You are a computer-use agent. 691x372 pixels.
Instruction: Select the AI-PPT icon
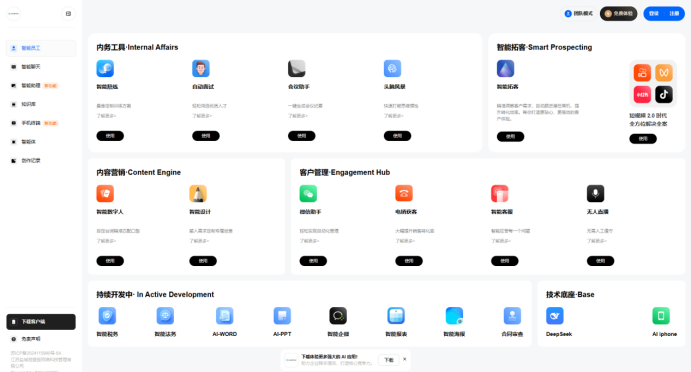tap(282, 316)
